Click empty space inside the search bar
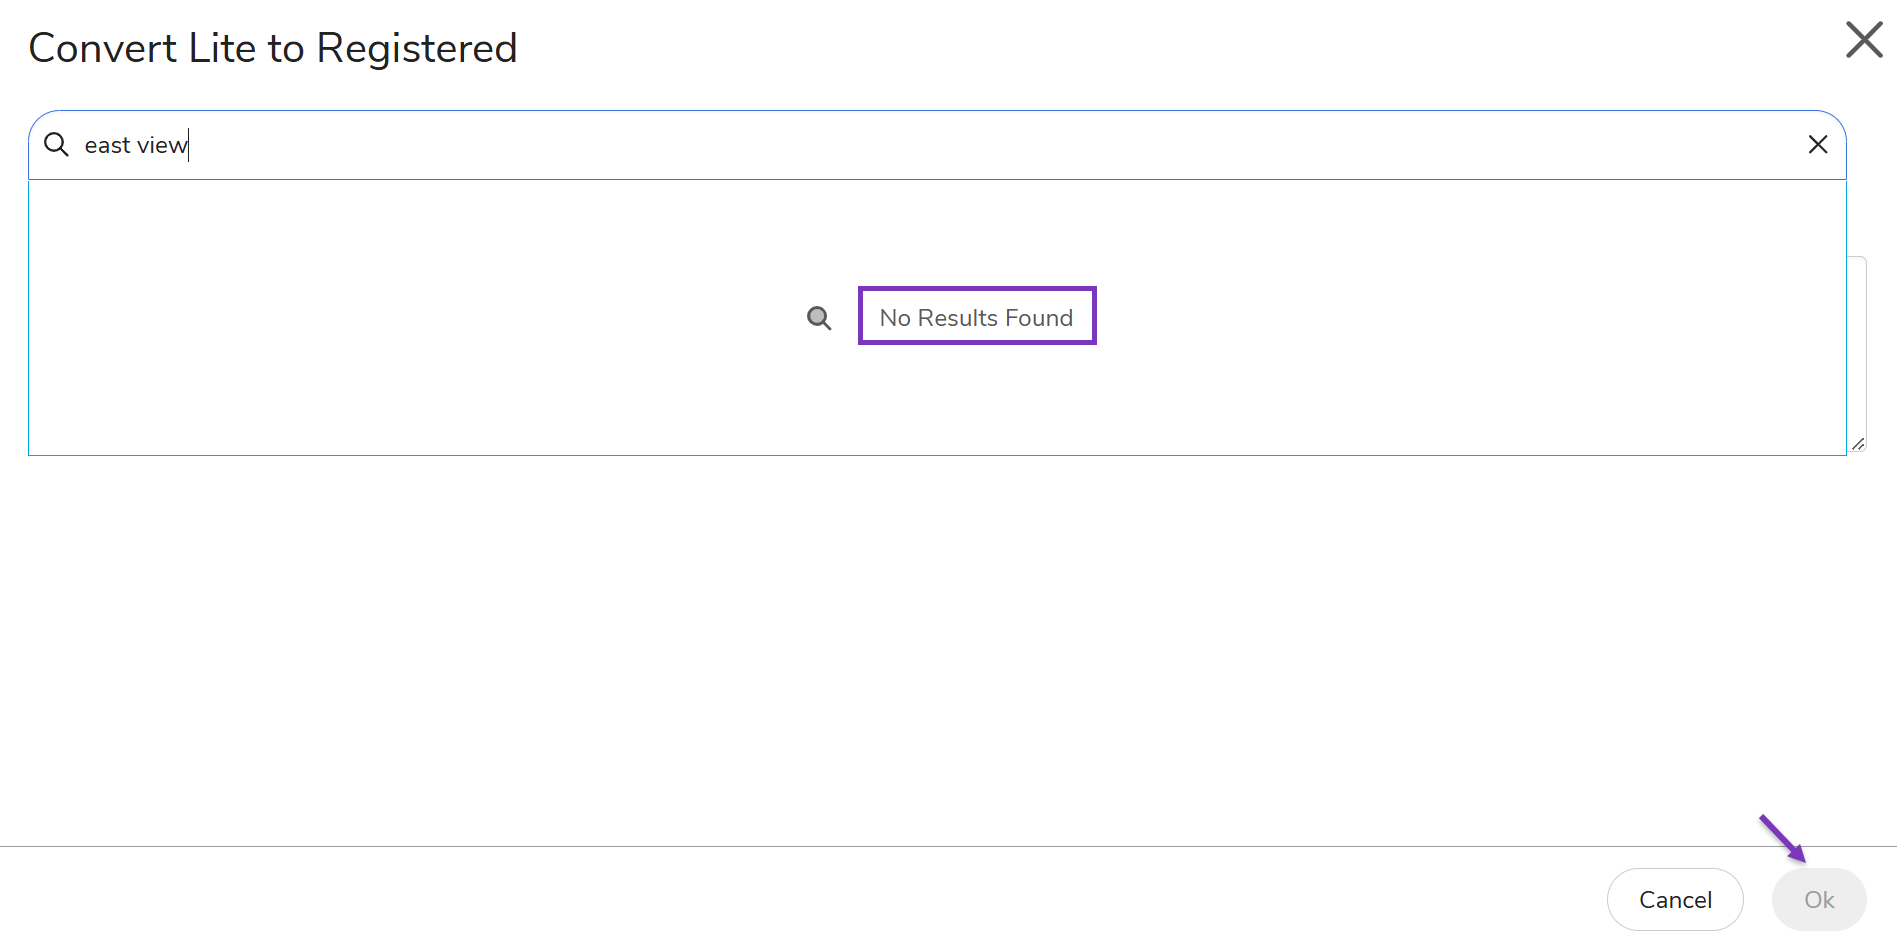 1000,145
